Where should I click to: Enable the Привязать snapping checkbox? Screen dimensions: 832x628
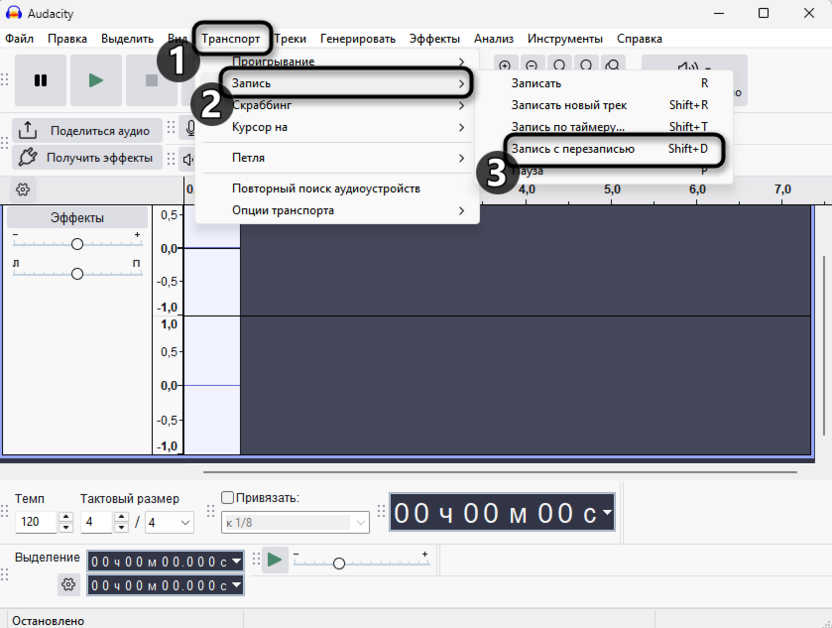click(227, 498)
